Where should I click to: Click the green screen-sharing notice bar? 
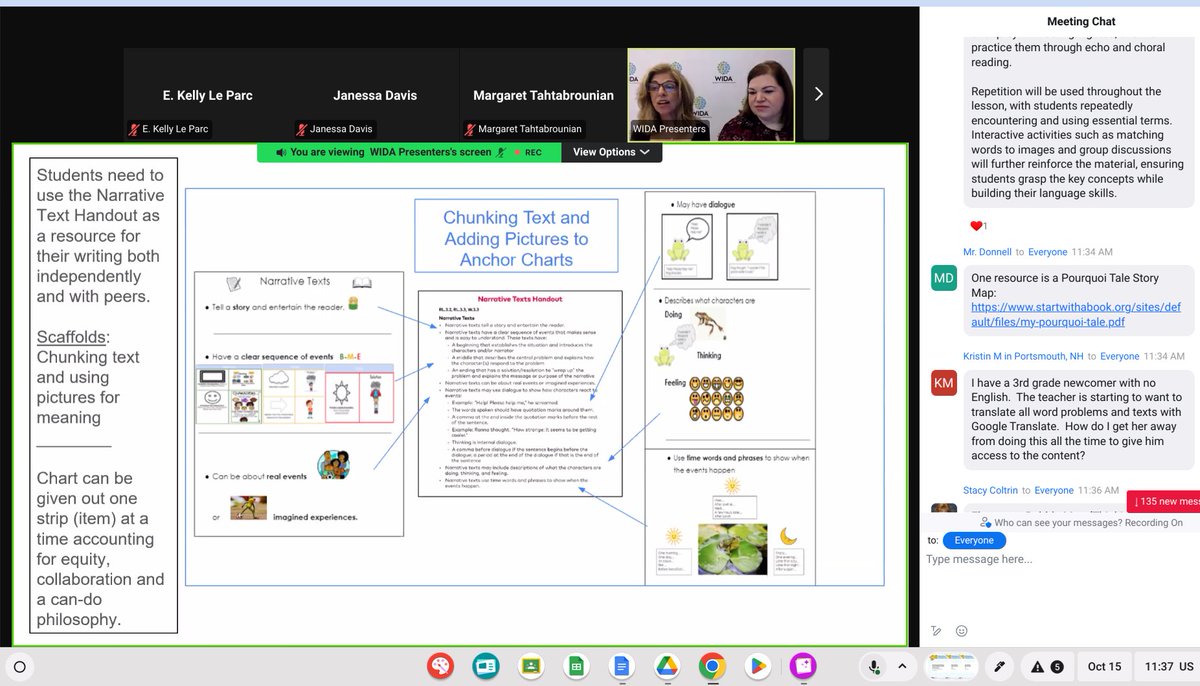click(x=409, y=152)
